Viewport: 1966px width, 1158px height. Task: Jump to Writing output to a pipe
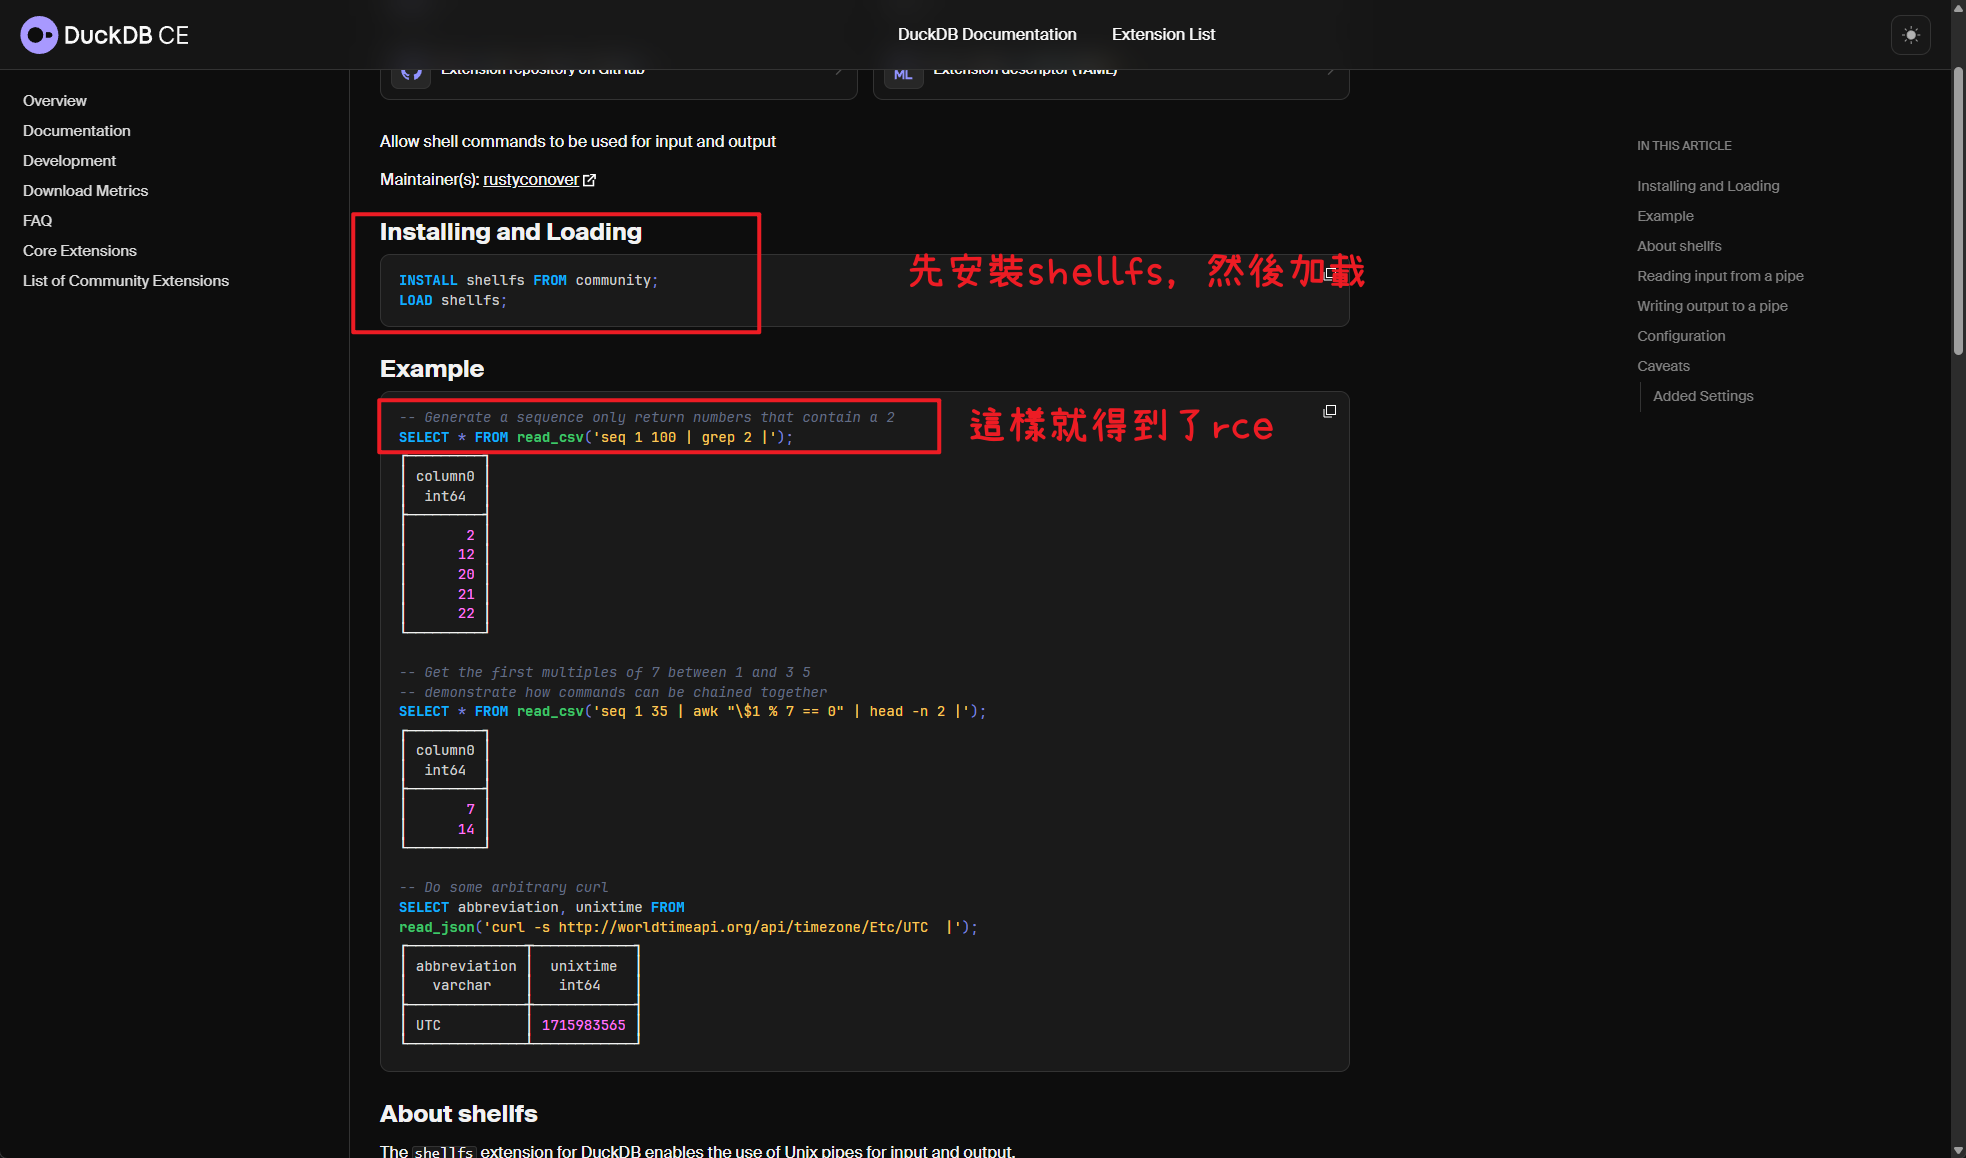point(1712,306)
